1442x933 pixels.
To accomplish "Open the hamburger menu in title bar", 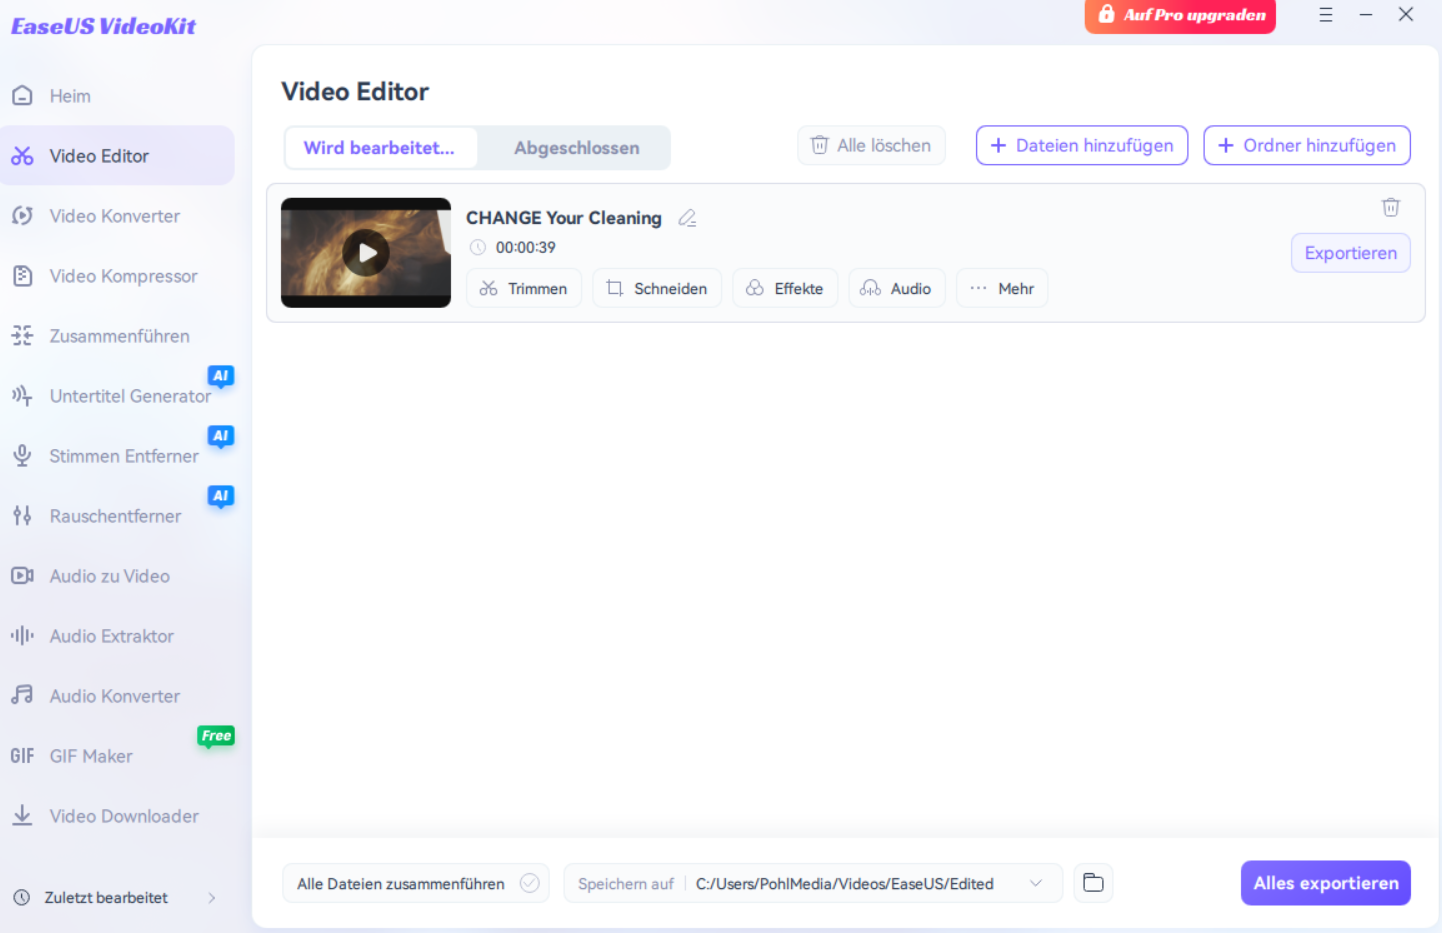I will [1325, 15].
